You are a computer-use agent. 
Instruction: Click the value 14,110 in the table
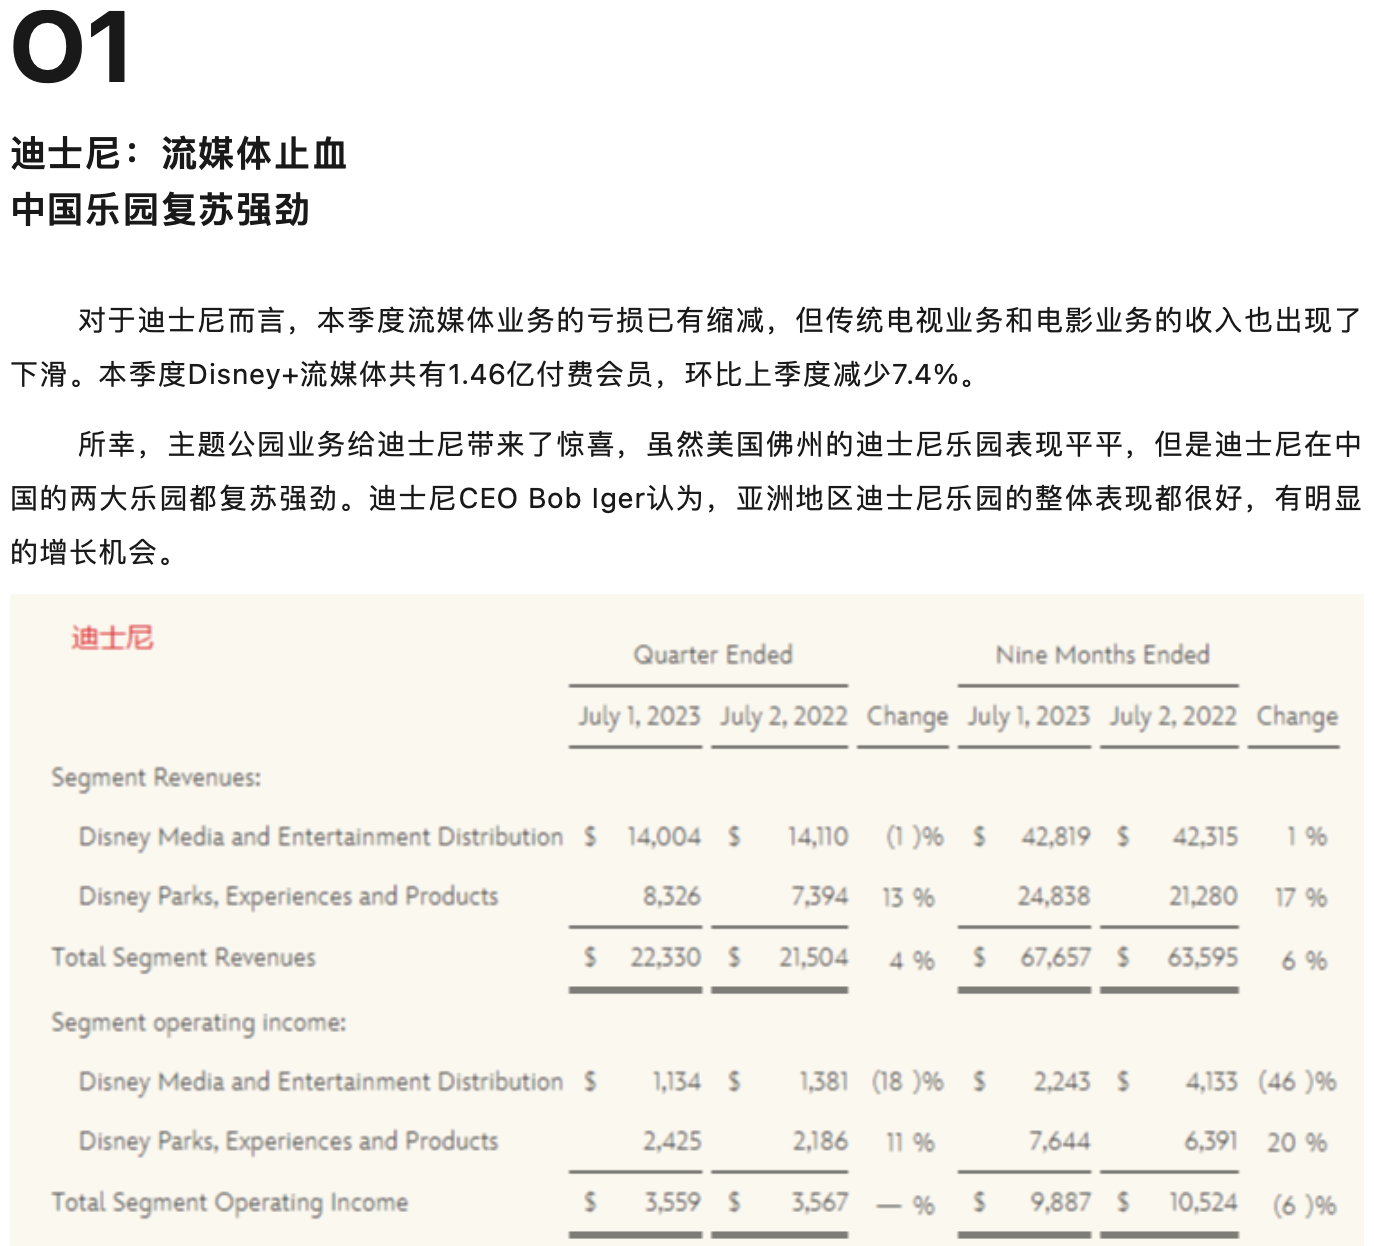[x=818, y=836]
